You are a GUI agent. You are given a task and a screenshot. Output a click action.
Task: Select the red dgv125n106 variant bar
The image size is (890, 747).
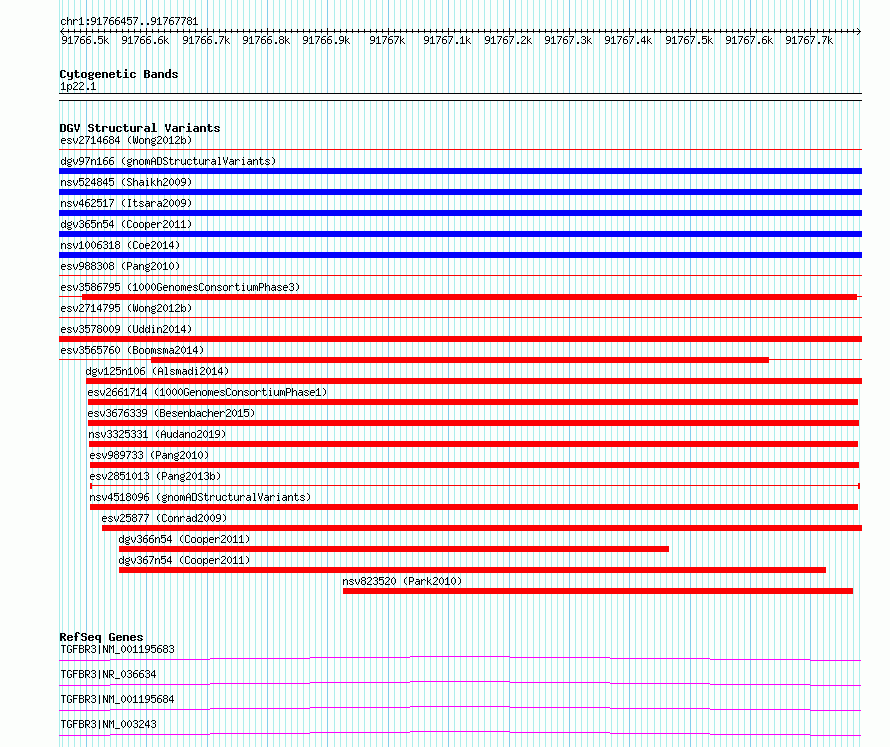coord(474,381)
